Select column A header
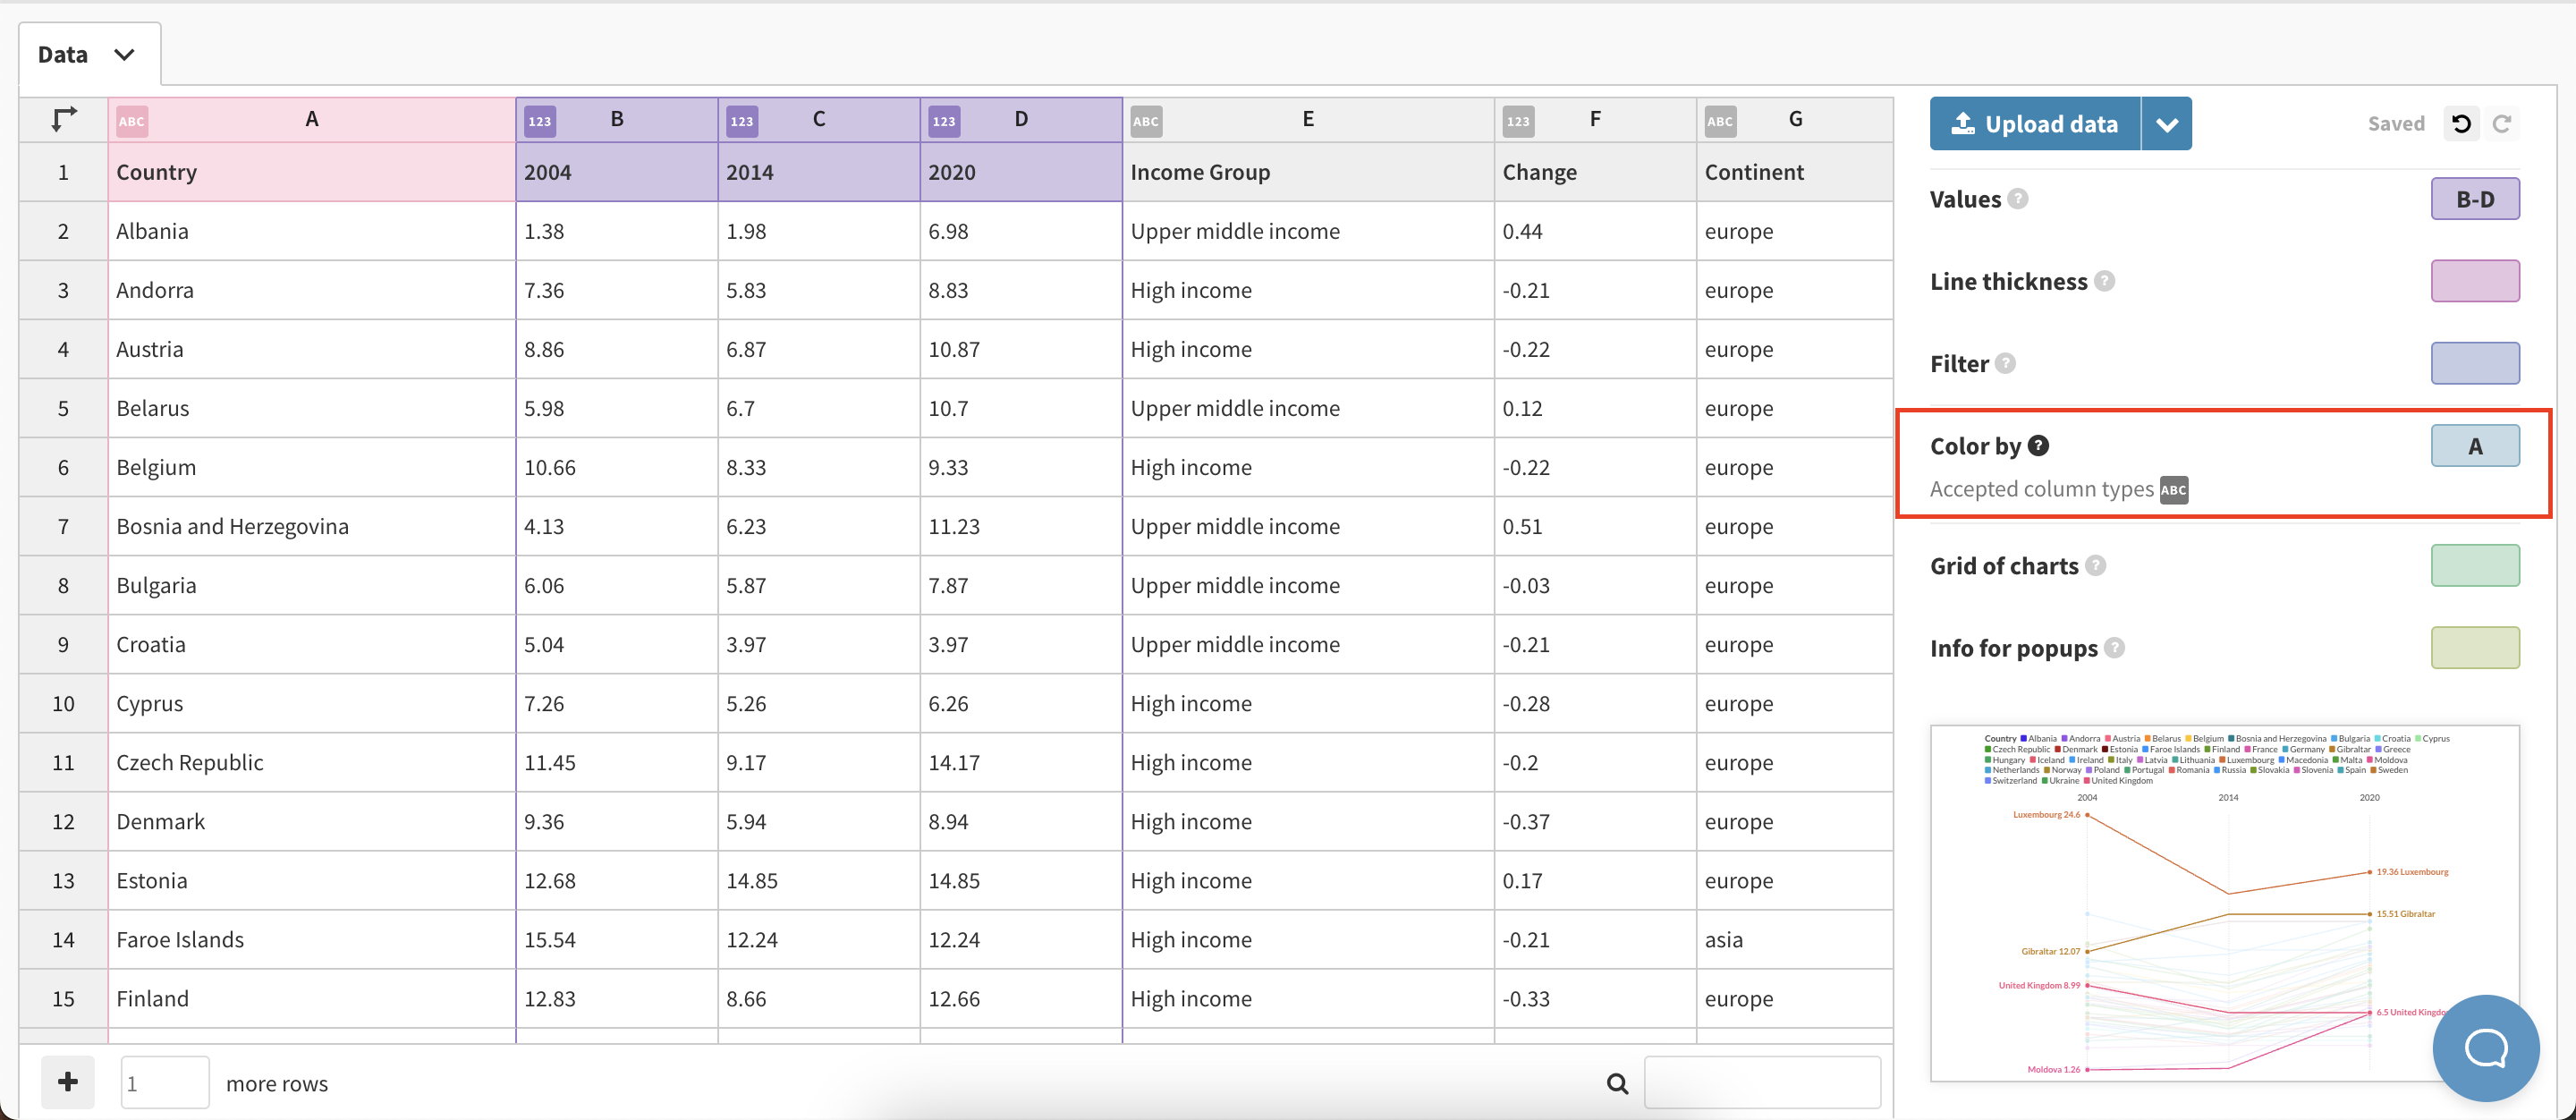 312,119
